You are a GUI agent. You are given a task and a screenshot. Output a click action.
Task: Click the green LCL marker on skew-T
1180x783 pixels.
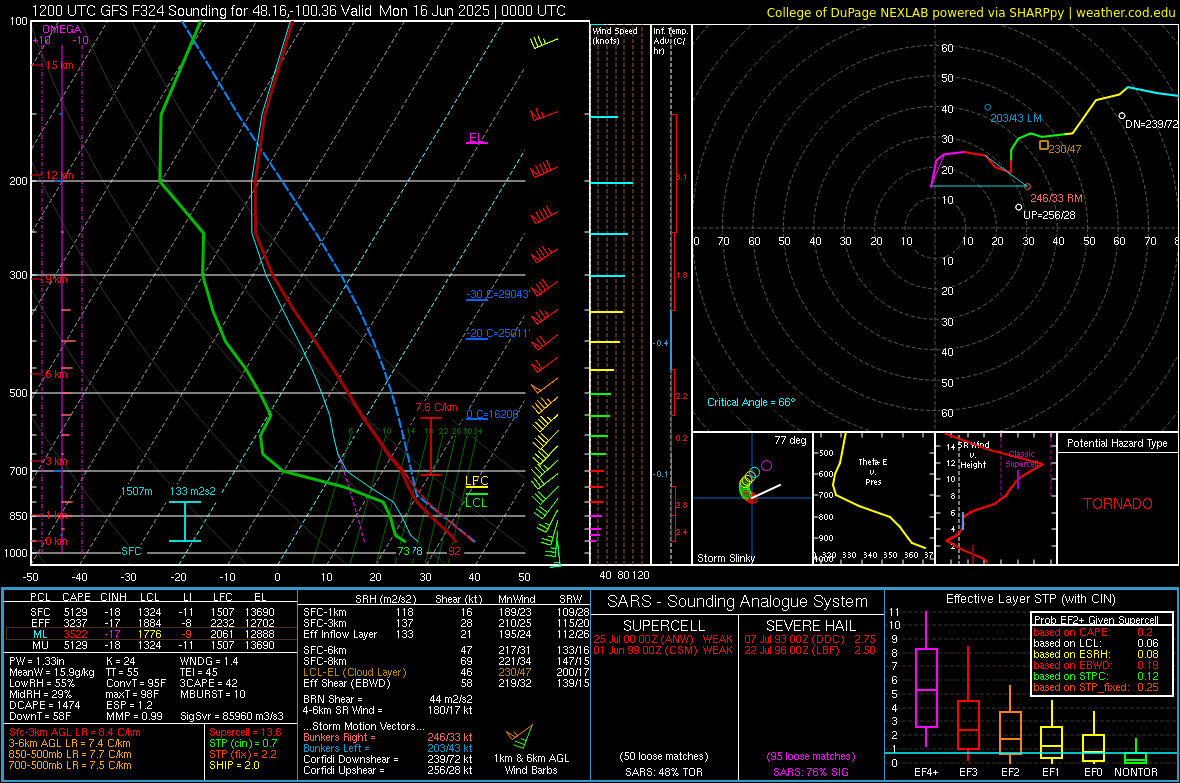[476, 502]
